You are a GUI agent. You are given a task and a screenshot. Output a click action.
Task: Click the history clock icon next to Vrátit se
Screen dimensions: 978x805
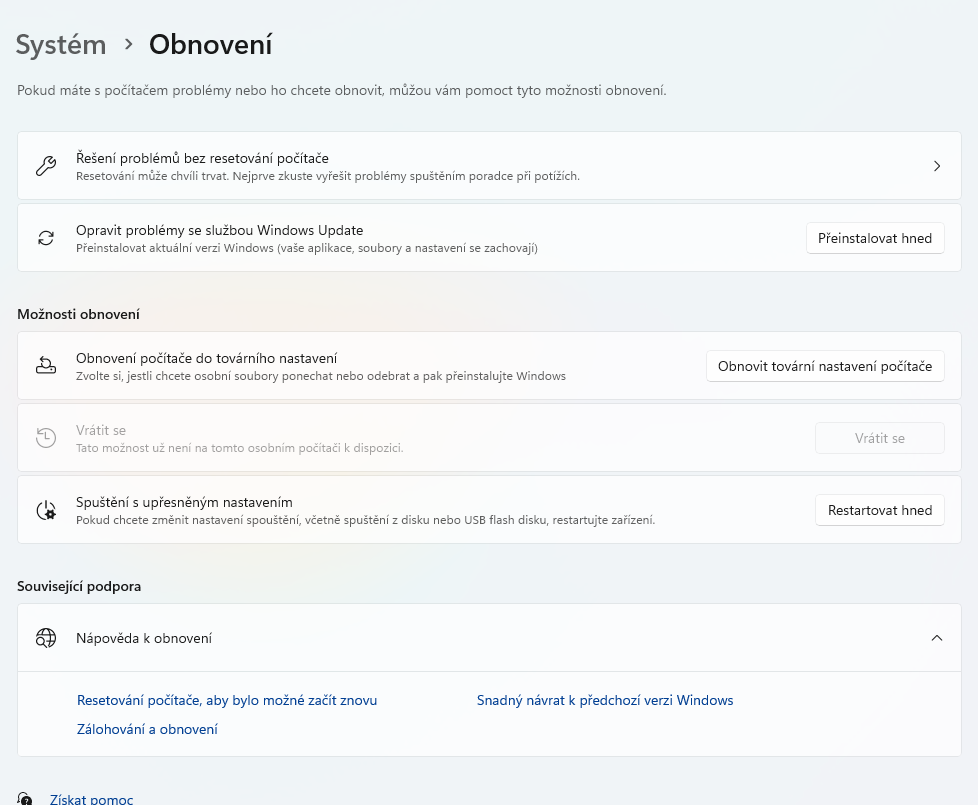(x=46, y=438)
